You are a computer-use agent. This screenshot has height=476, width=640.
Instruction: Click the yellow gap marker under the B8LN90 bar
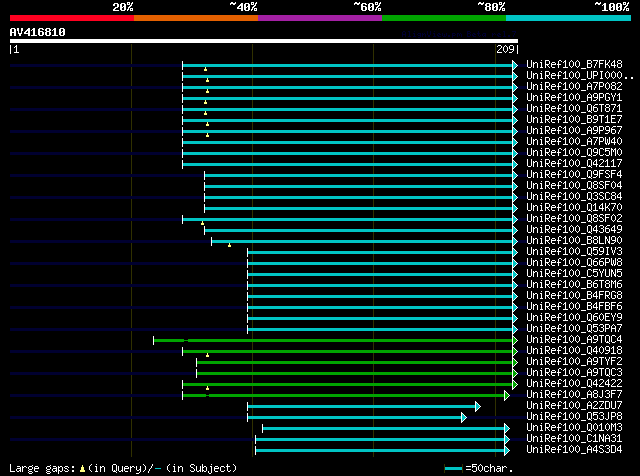tap(229, 245)
